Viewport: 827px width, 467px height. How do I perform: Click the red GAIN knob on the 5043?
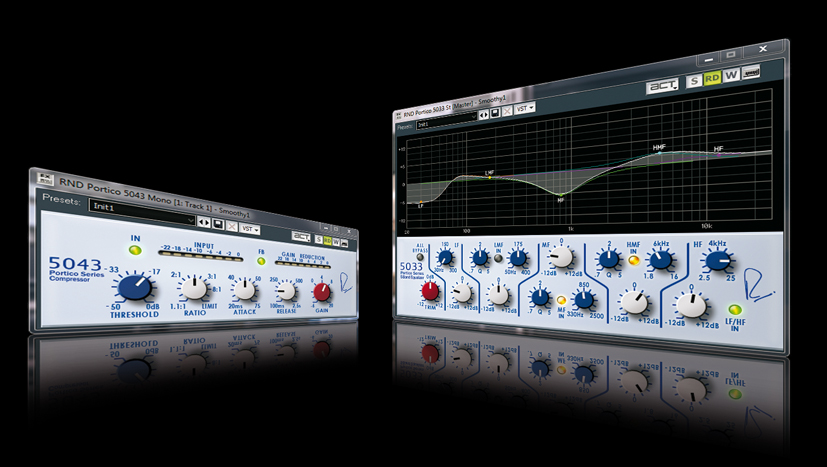(322, 292)
